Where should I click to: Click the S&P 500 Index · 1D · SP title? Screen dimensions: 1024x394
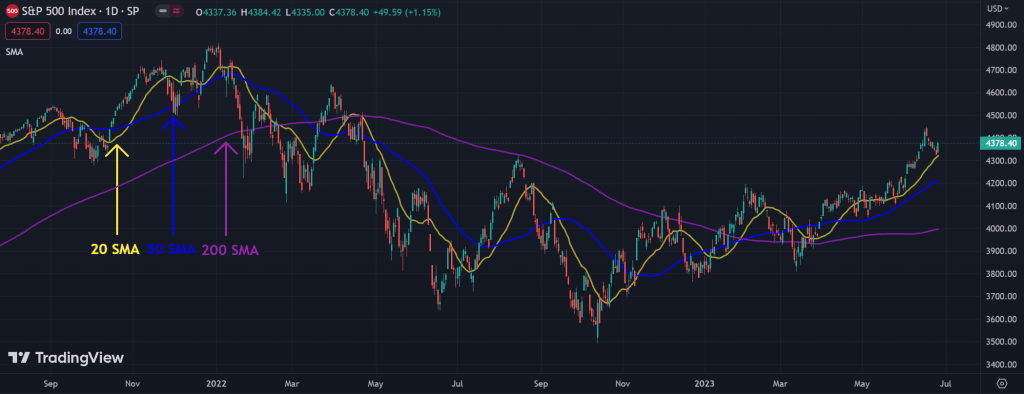click(x=79, y=11)
